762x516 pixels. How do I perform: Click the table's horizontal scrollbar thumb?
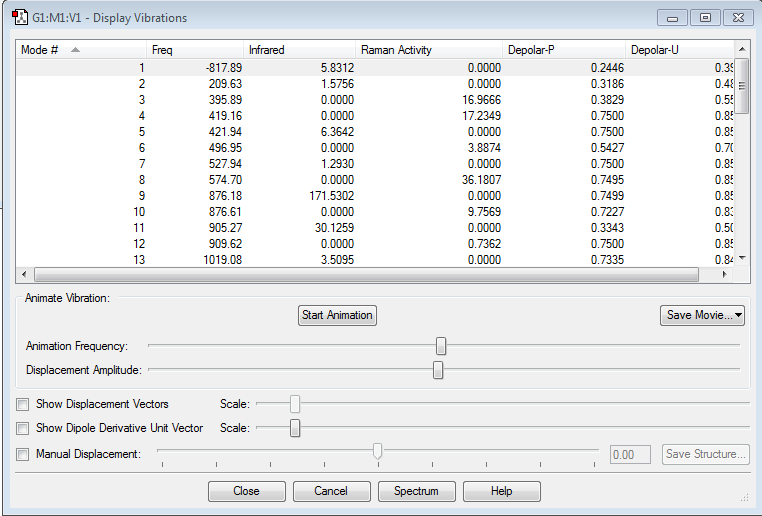(x=366, y=275)
